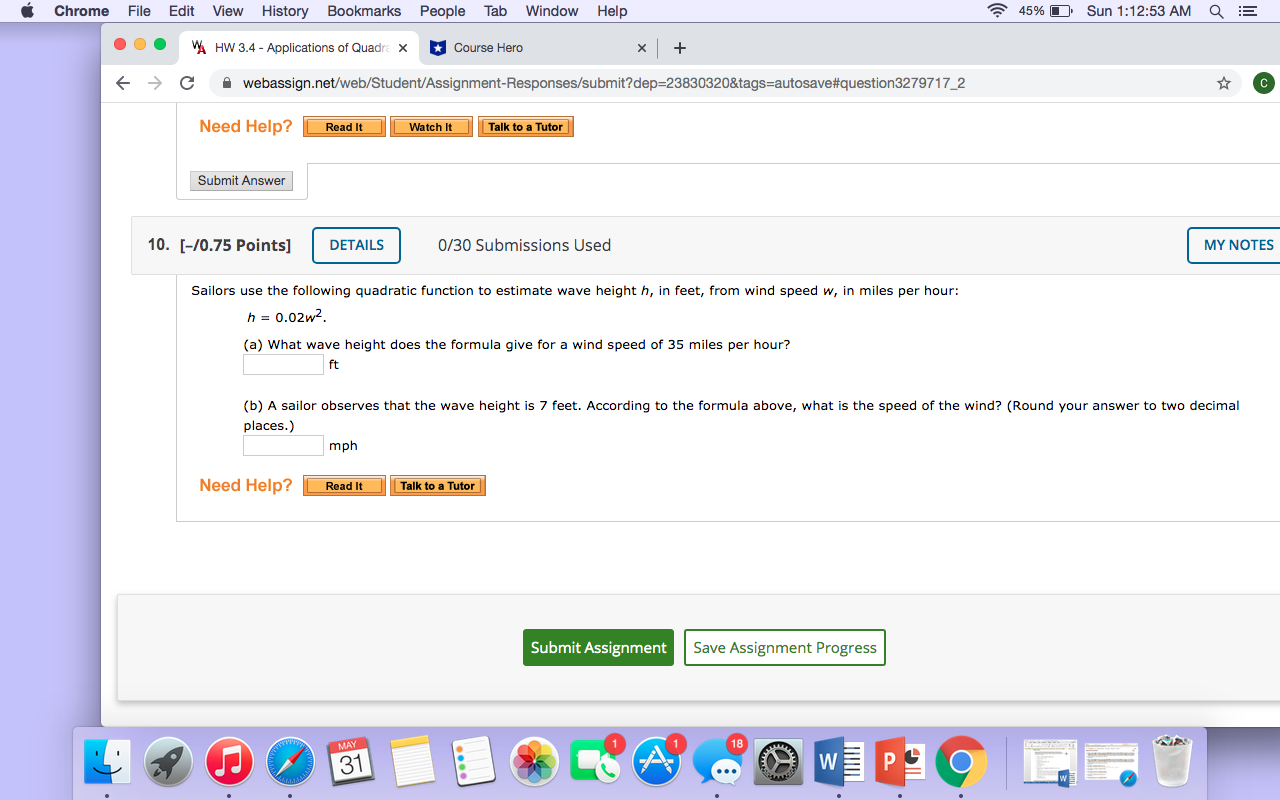Click Talk to a Tutor under question 10
This screenshot has width=1280, height=800.
438,486
